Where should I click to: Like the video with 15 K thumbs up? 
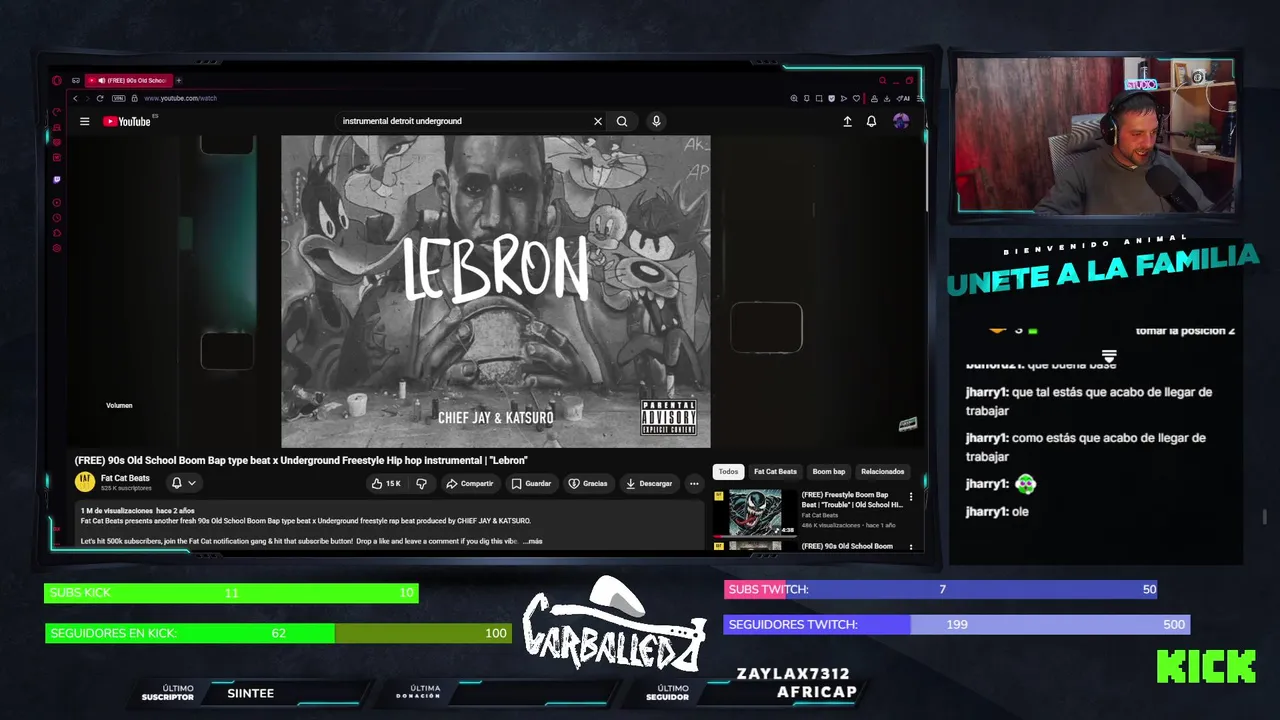(386, 483)
